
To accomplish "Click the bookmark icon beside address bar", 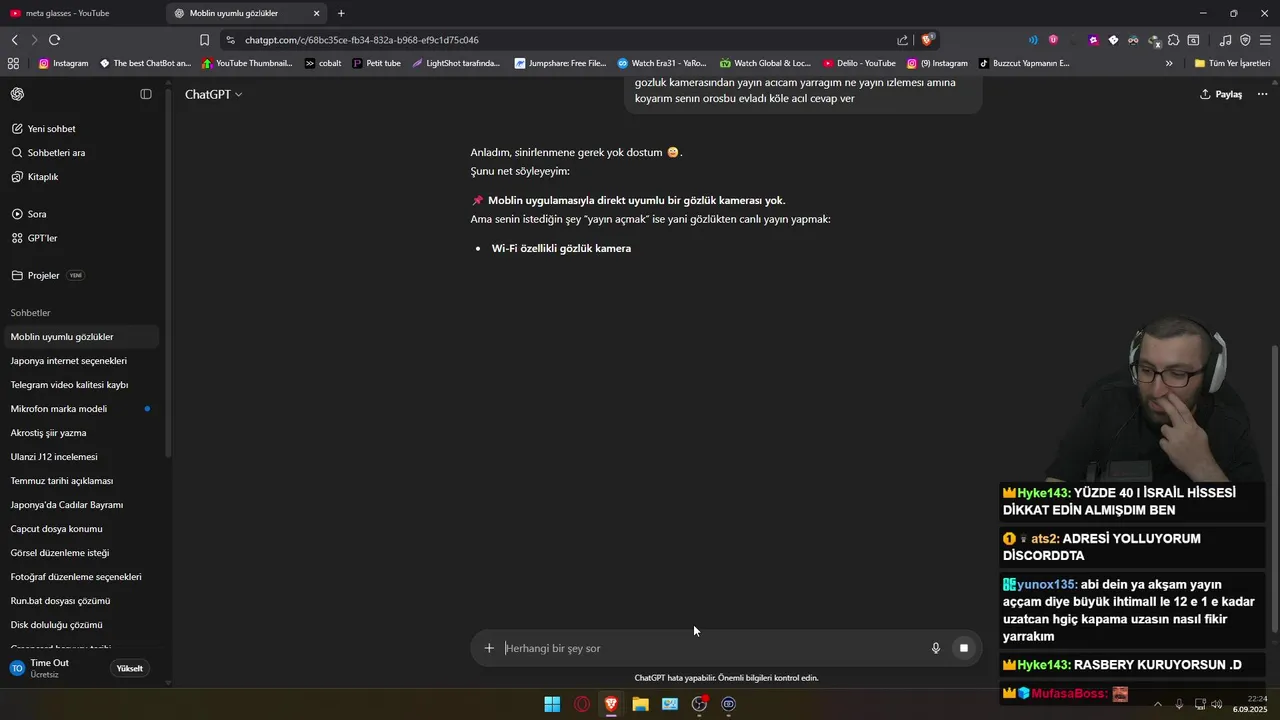I will tap(204, 40).
